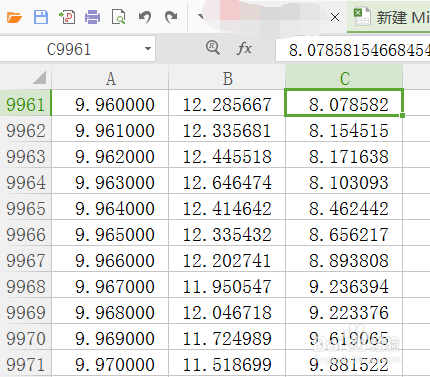
Task: Click cell containing 9.962000
Action: point(110,156)
